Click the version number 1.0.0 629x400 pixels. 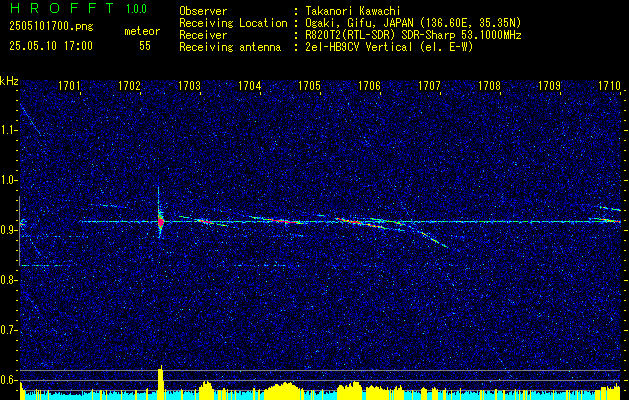click(136, 9)
